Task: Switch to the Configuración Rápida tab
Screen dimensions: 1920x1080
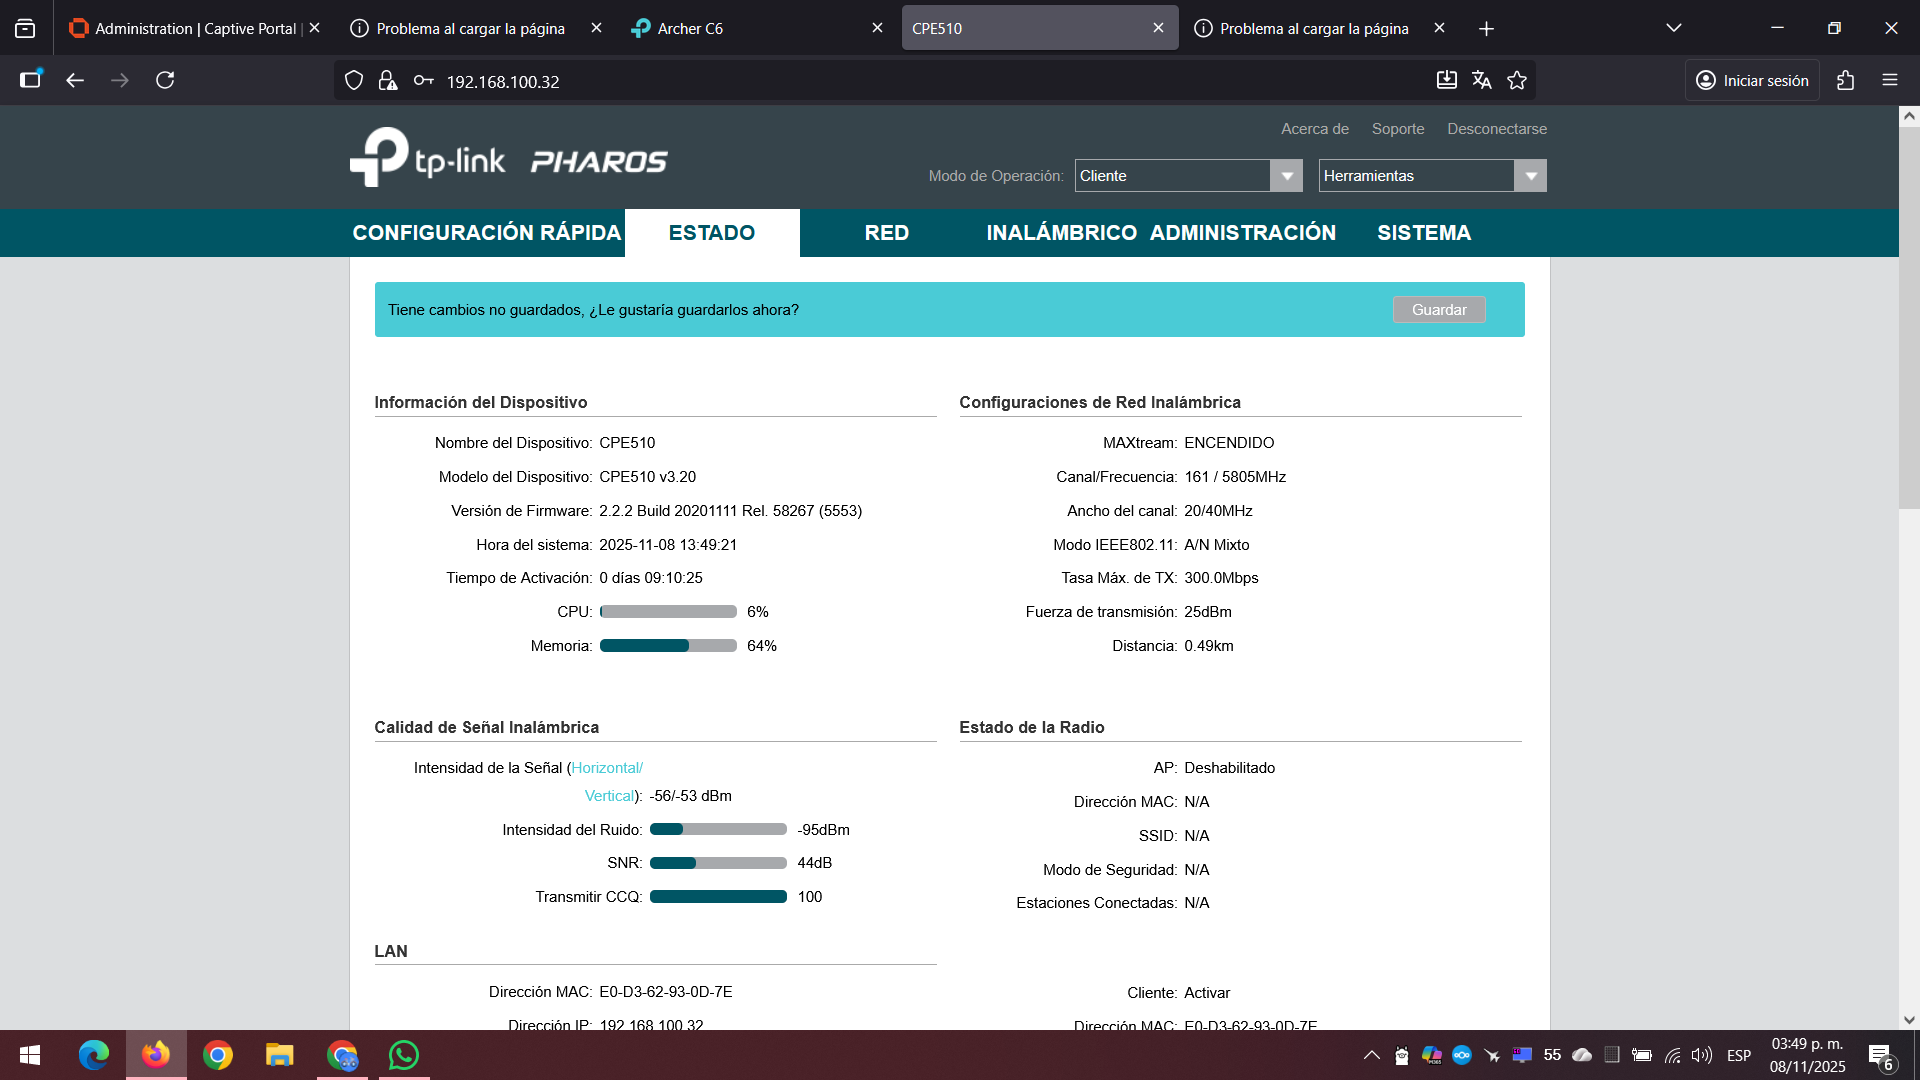Action: (x=487, y=233)
